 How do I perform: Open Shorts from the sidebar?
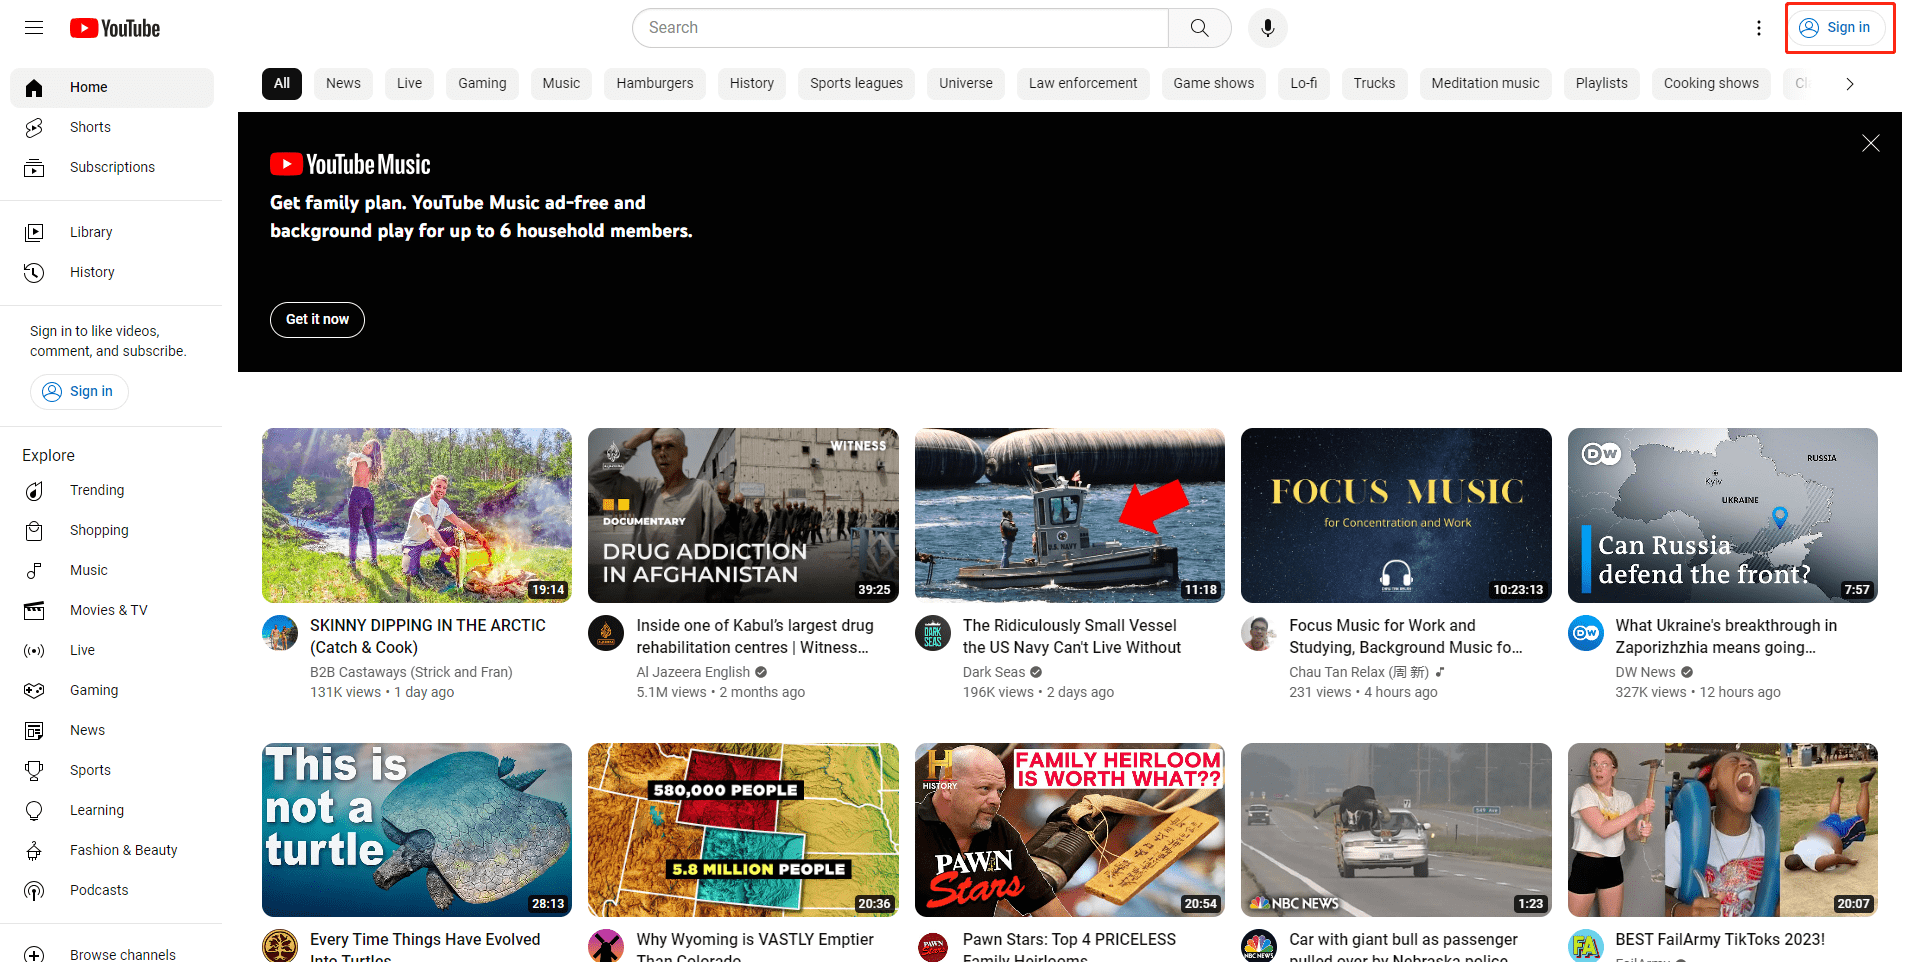(90, 127)
